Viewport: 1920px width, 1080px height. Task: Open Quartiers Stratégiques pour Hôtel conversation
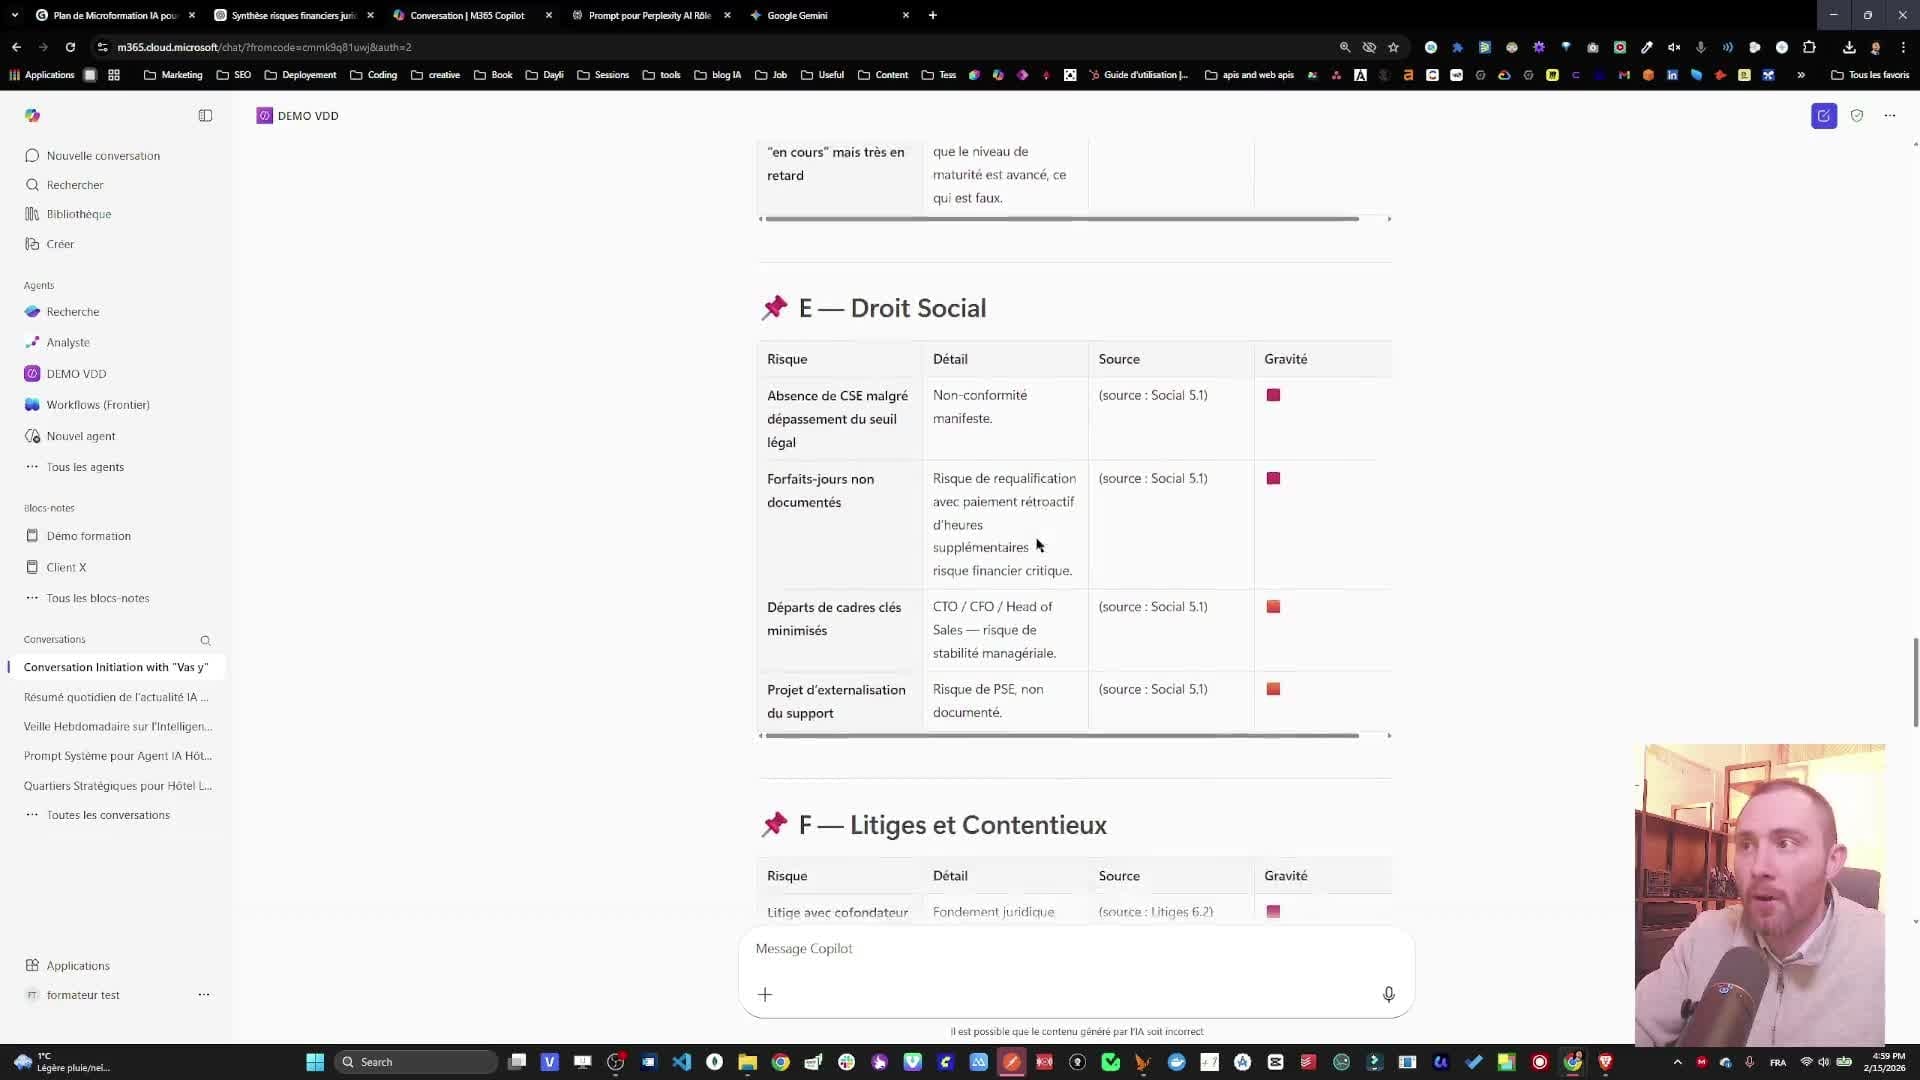[118, 786]
